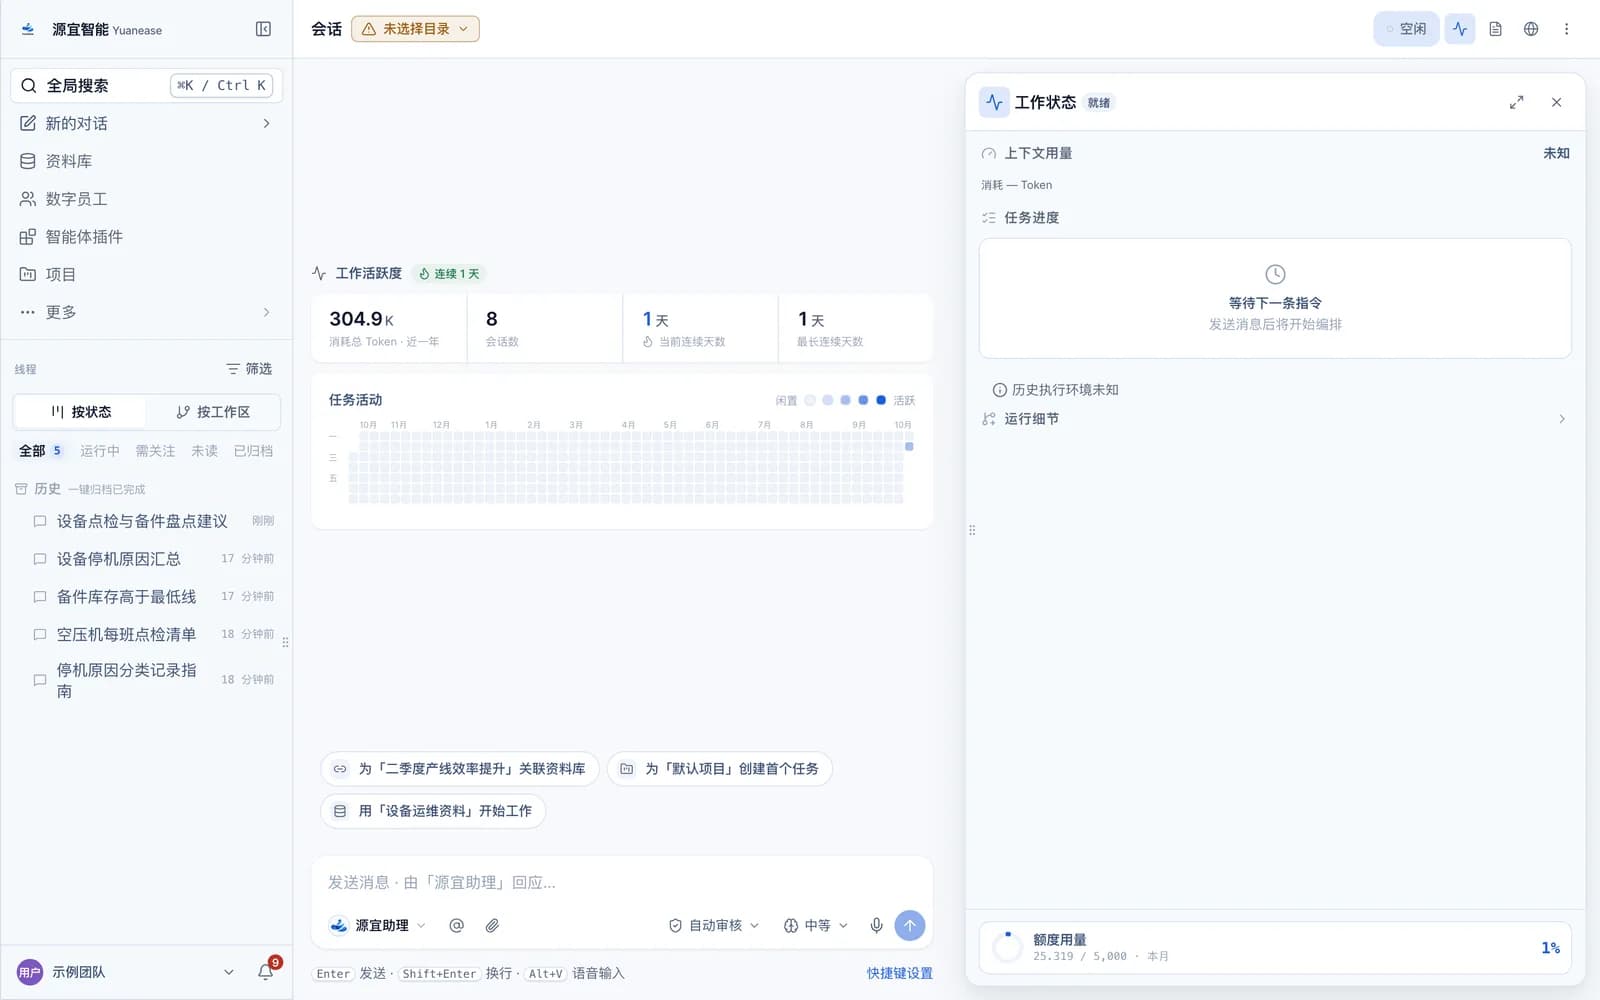Click the 会话数 stat card

pyautogui.click(x=544, y=328)
